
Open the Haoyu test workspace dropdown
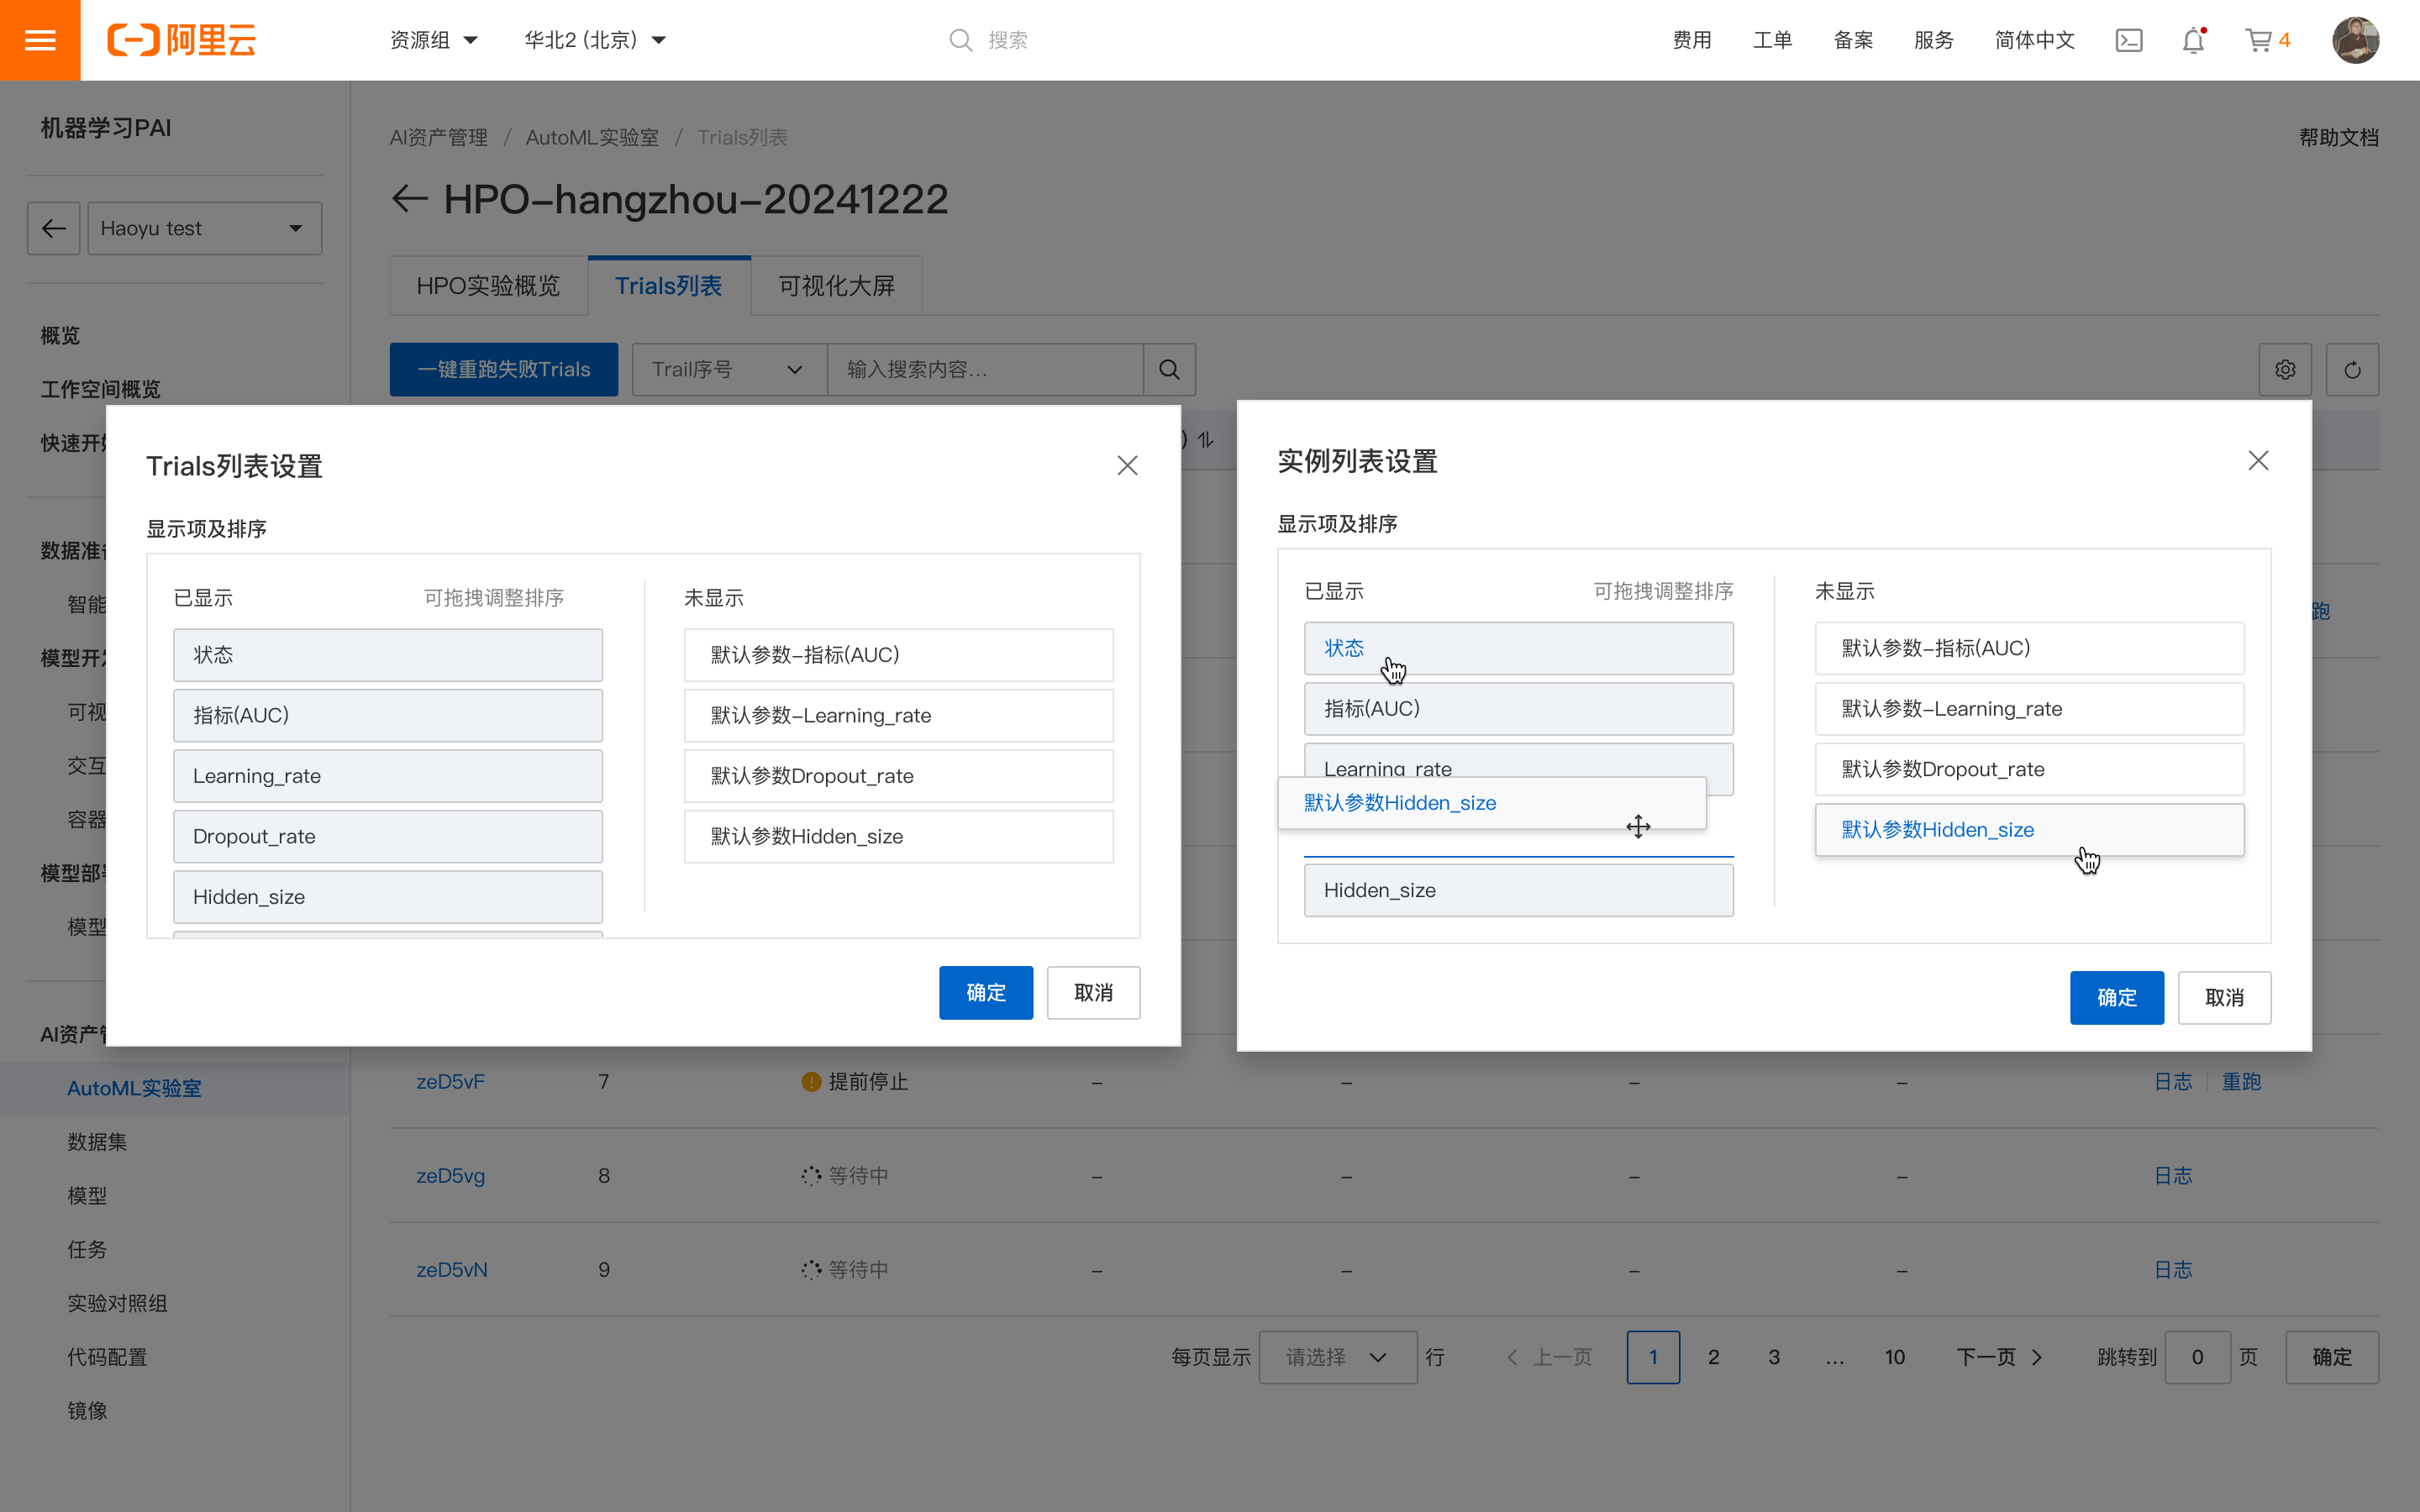point(204,228)
